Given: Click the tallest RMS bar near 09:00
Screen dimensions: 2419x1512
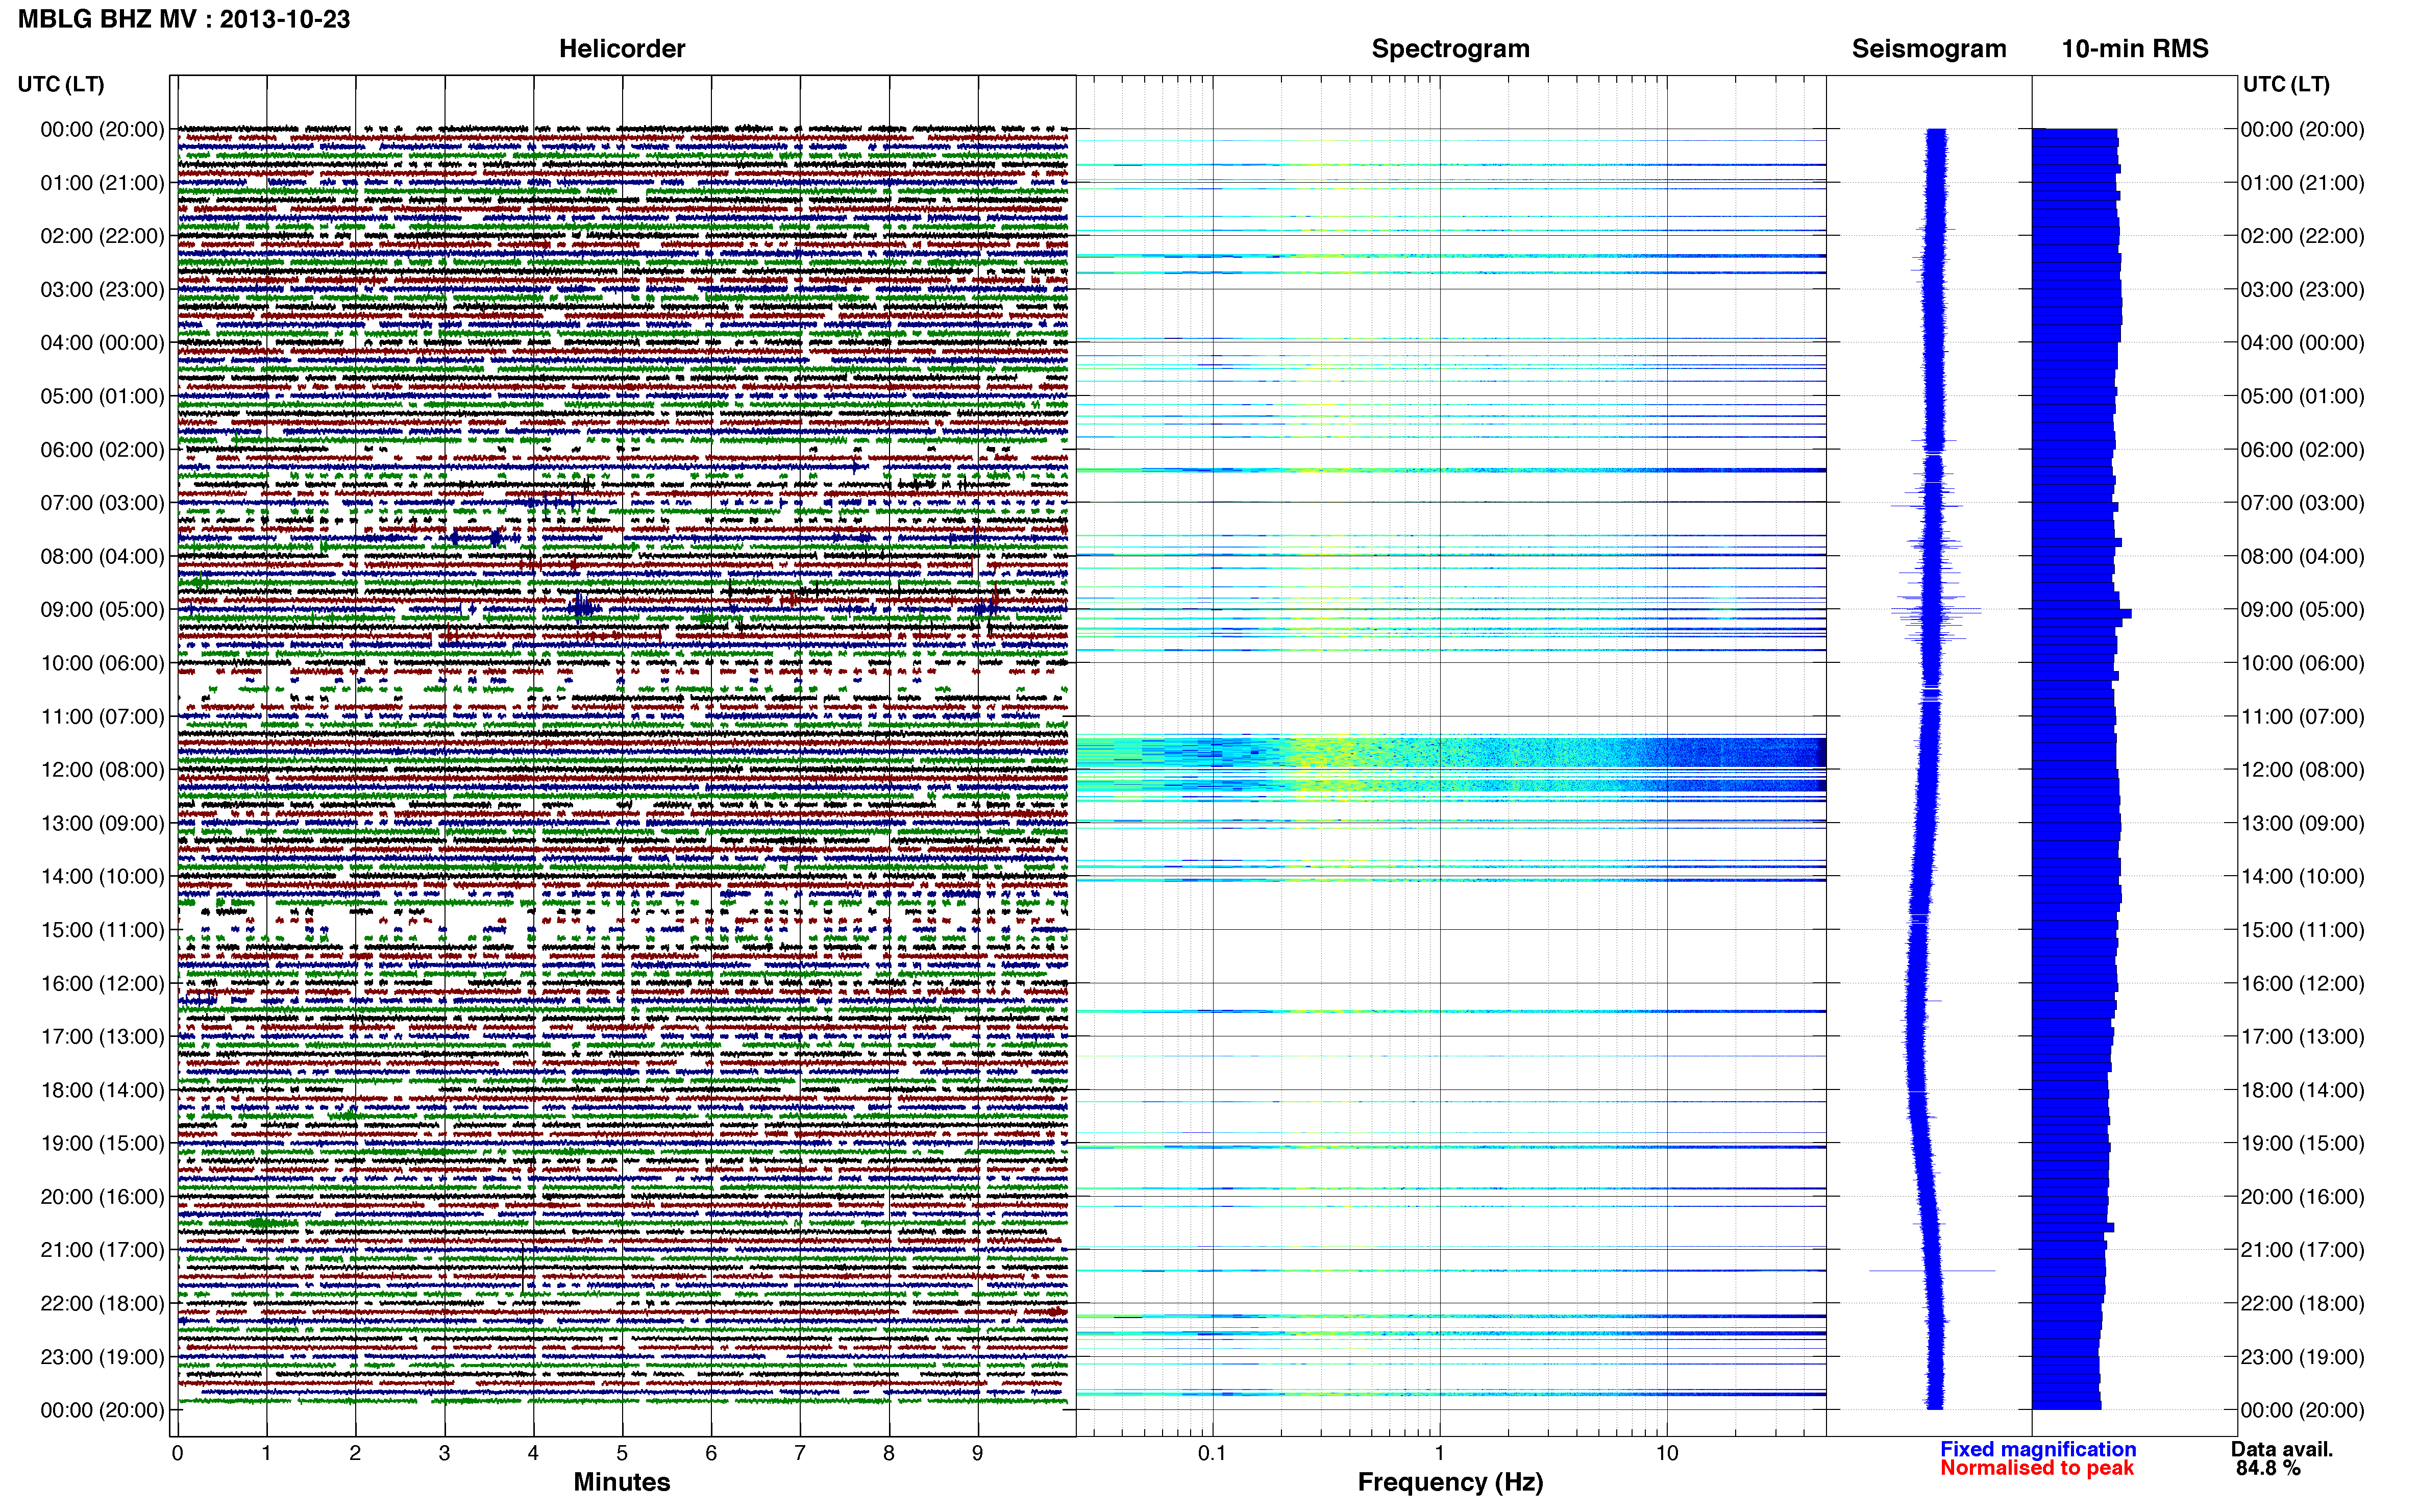Looking at the screenshot, I should (x=2081, y=613).
